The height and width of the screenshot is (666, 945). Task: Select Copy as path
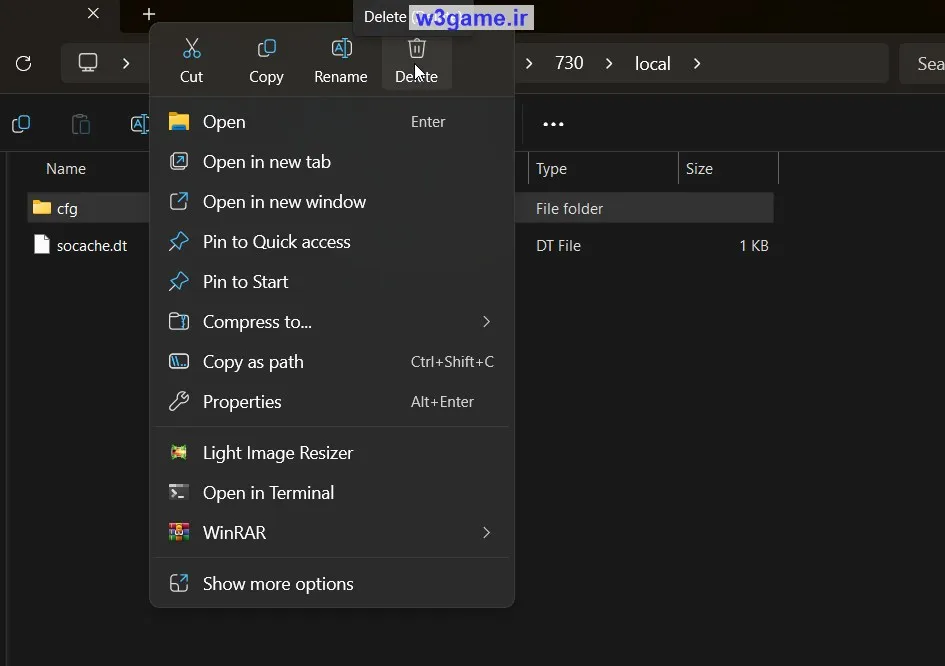coord(331,362)
